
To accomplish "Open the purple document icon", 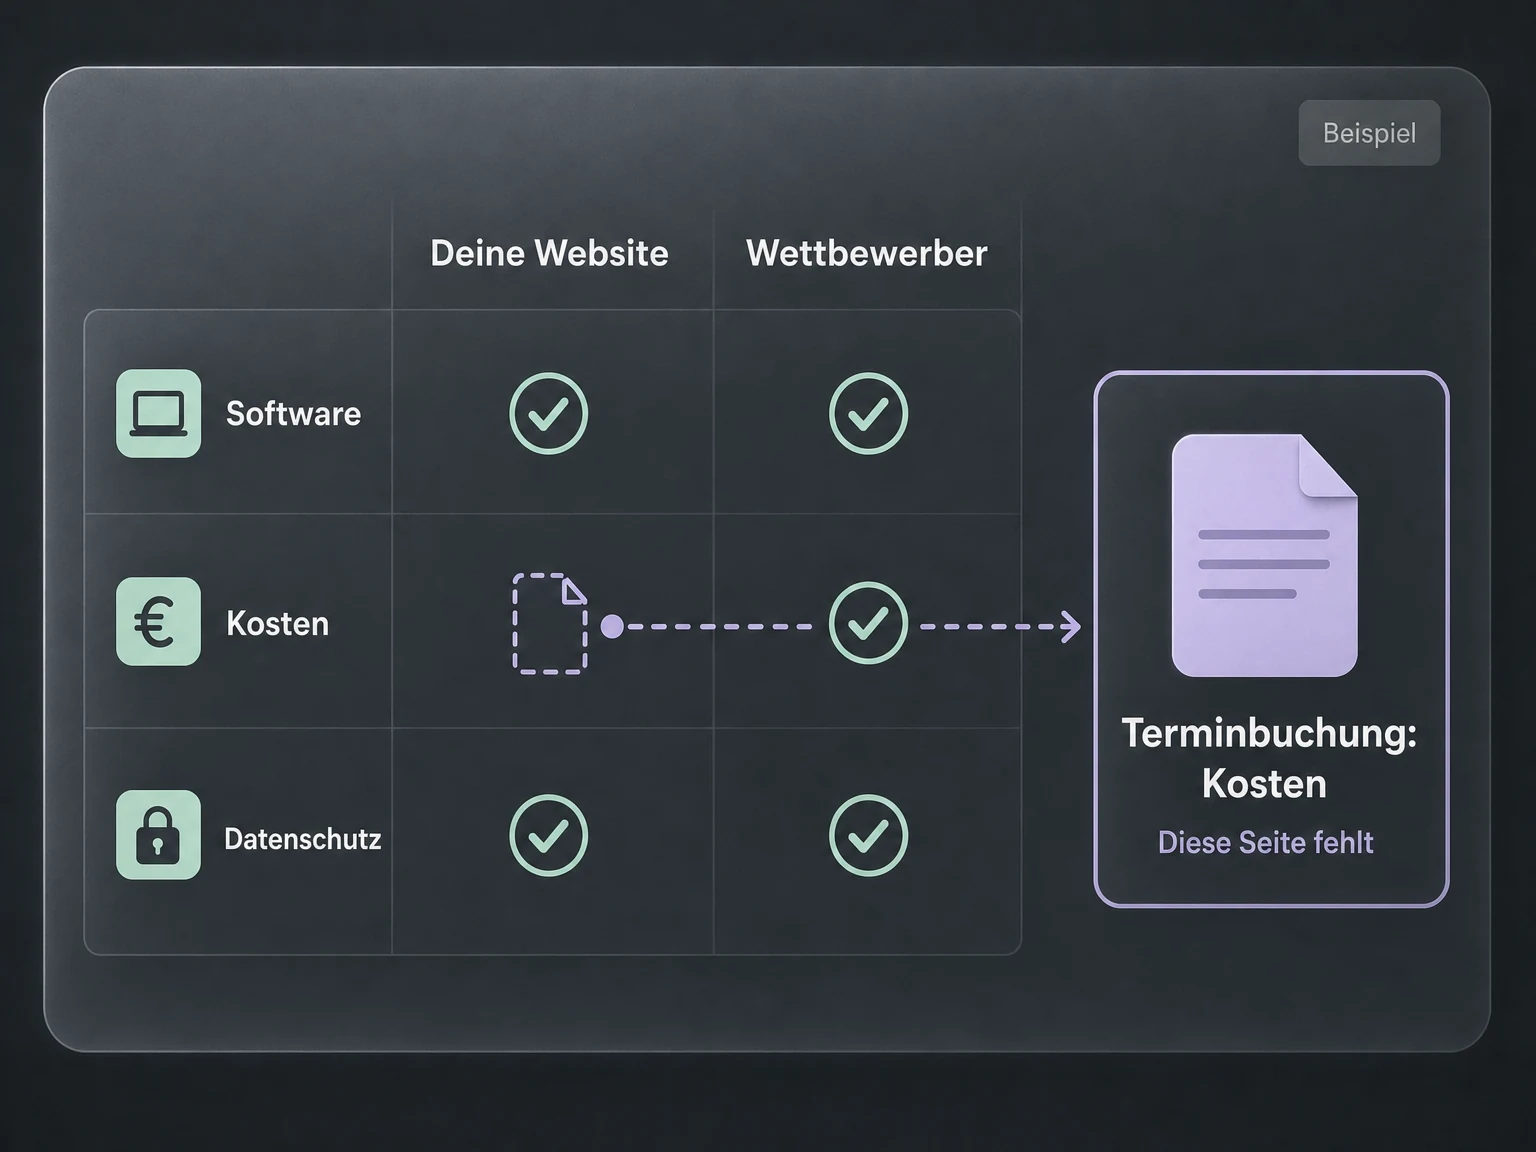I will [1264, 556].
